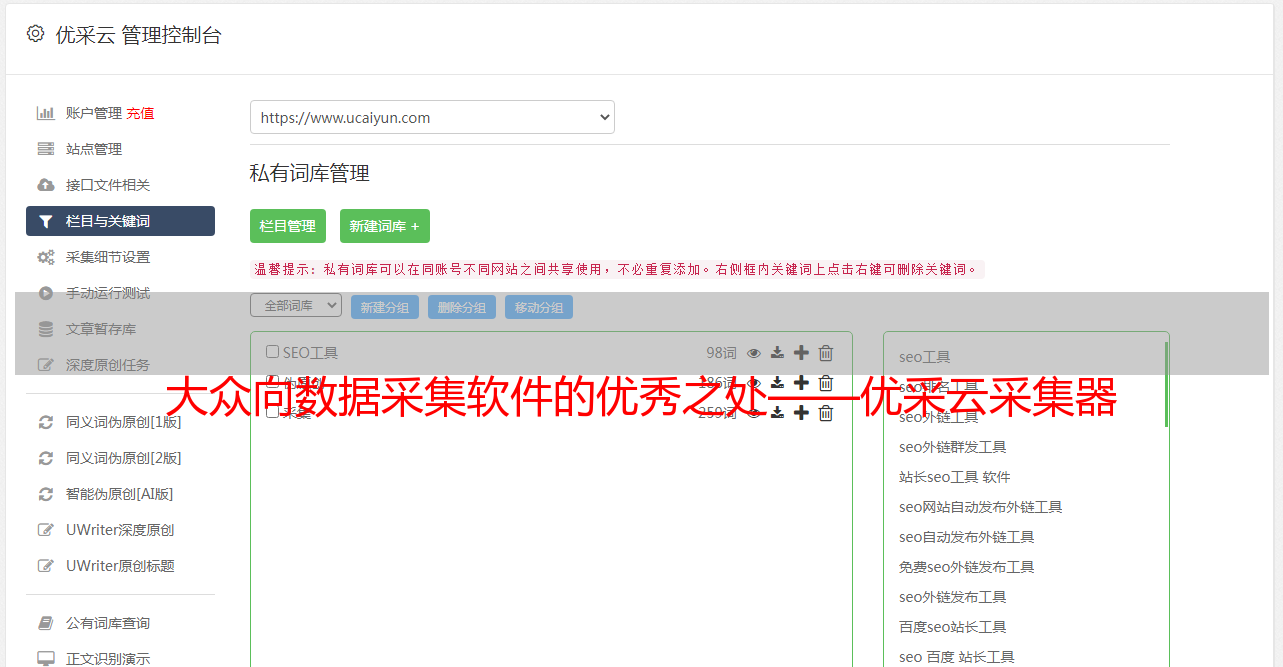Open 账户管理 via its bar chart icon

(45, 113)
